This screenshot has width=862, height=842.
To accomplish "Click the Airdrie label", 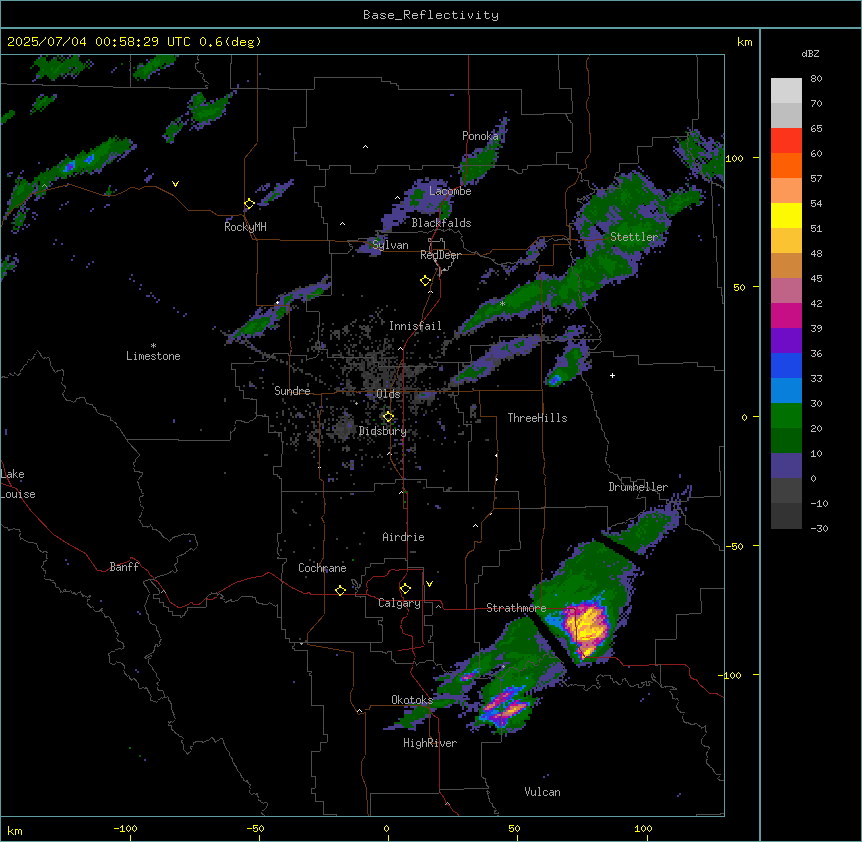I will (403, 537).
